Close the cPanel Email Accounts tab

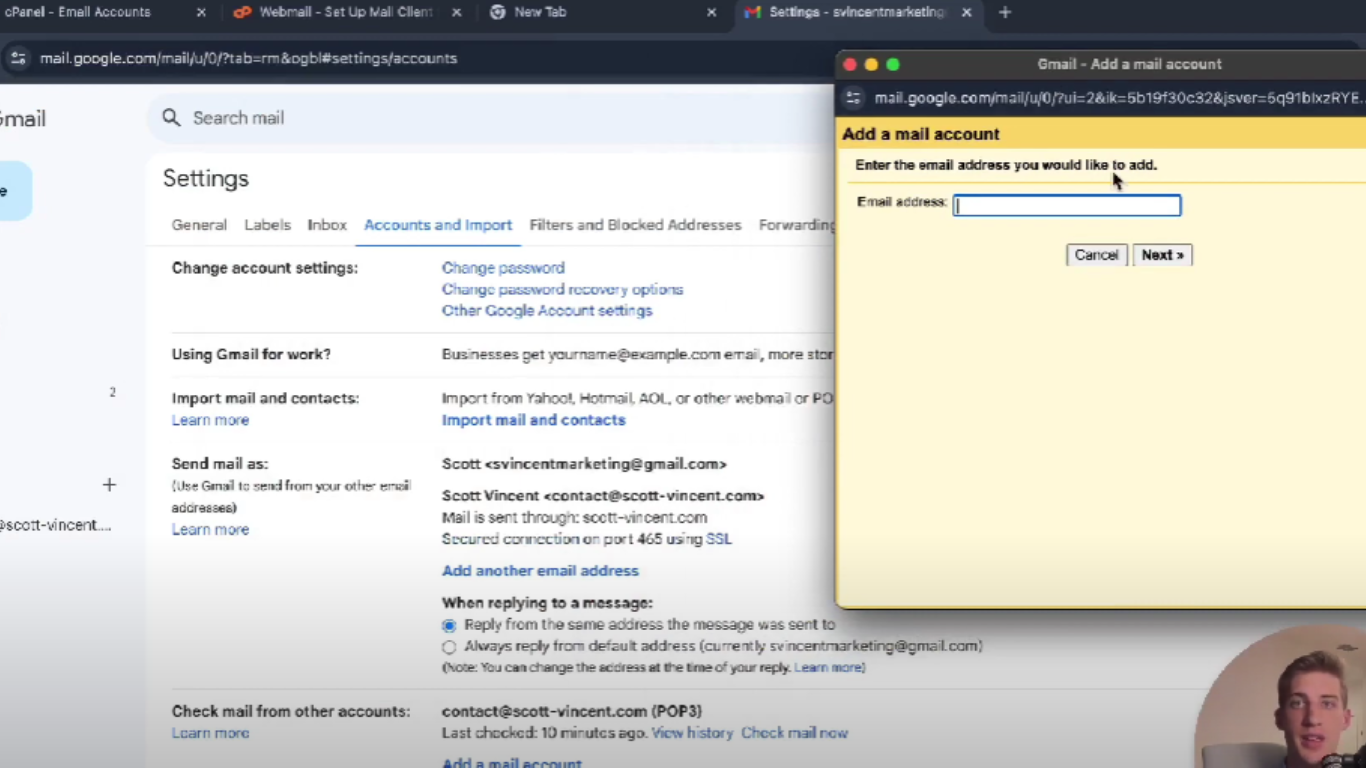point(201,13)
